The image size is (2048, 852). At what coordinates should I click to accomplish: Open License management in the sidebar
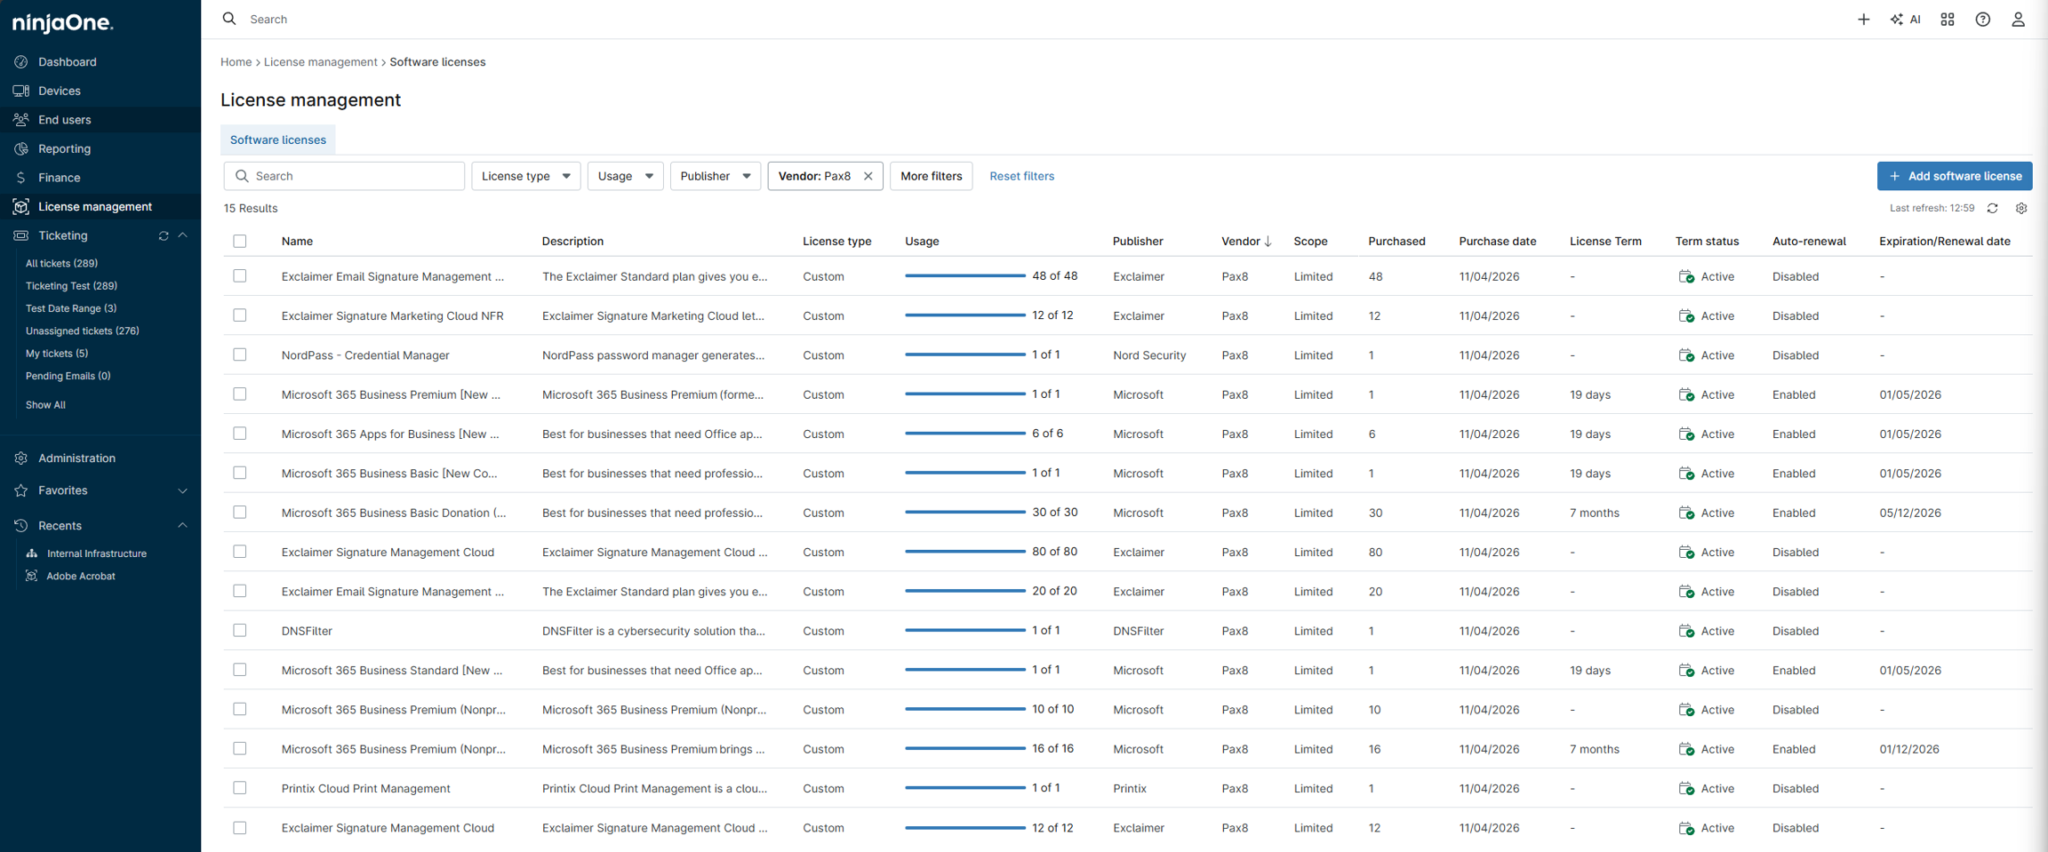click(x=95, y=207)
